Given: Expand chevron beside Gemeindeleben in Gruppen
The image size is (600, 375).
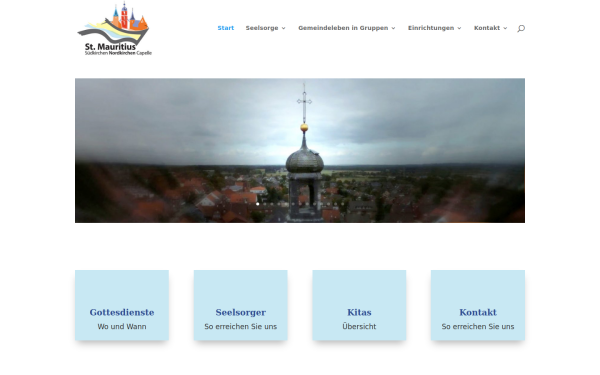Looking at the screenshot, I should 393,28.
